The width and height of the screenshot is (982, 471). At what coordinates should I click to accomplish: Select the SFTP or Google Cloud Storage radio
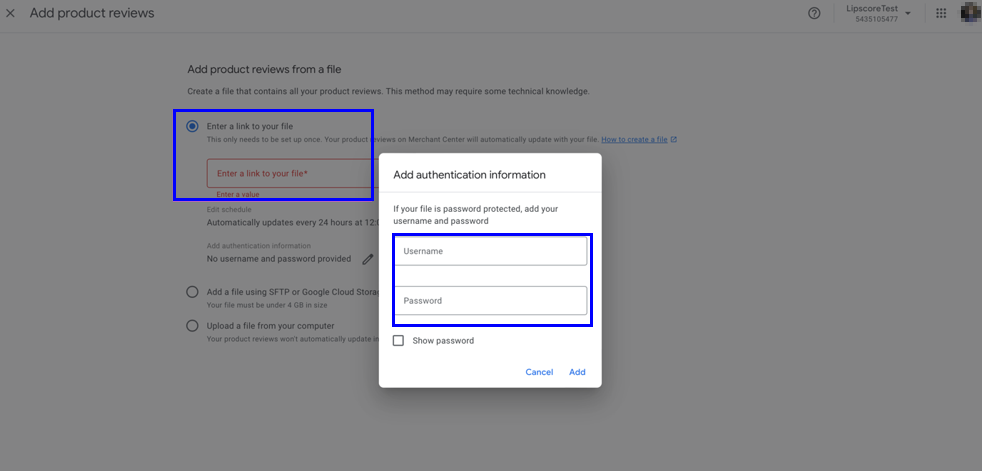[192, 292]
